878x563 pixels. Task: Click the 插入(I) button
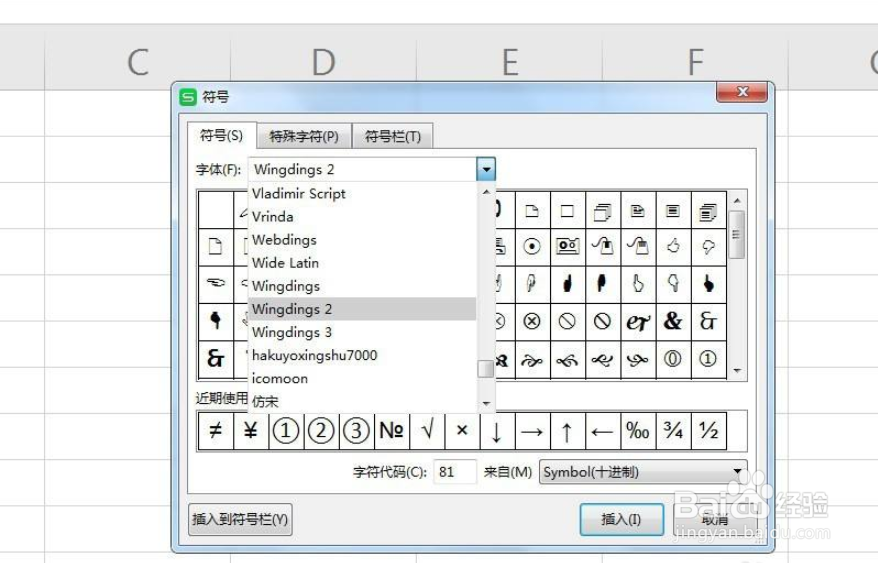622,519
